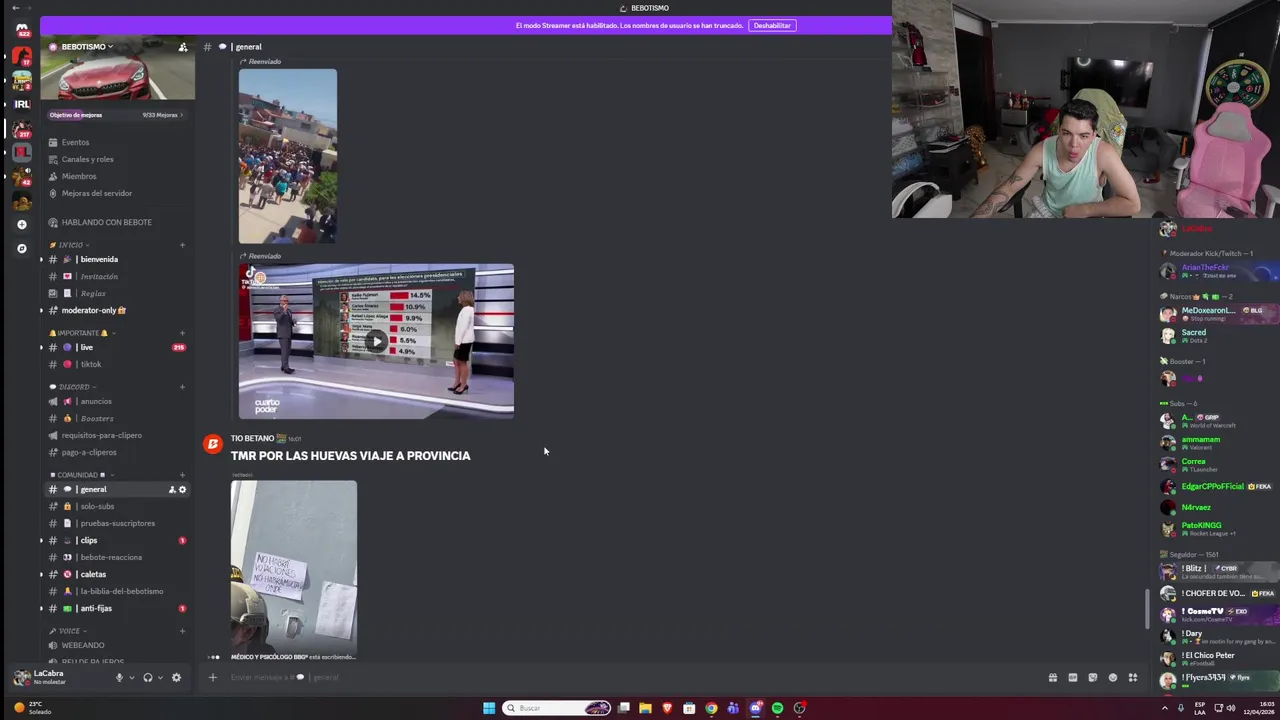Open the crowd street video thumbnail
Screen dimensions: 1280x720
(288, 156)
